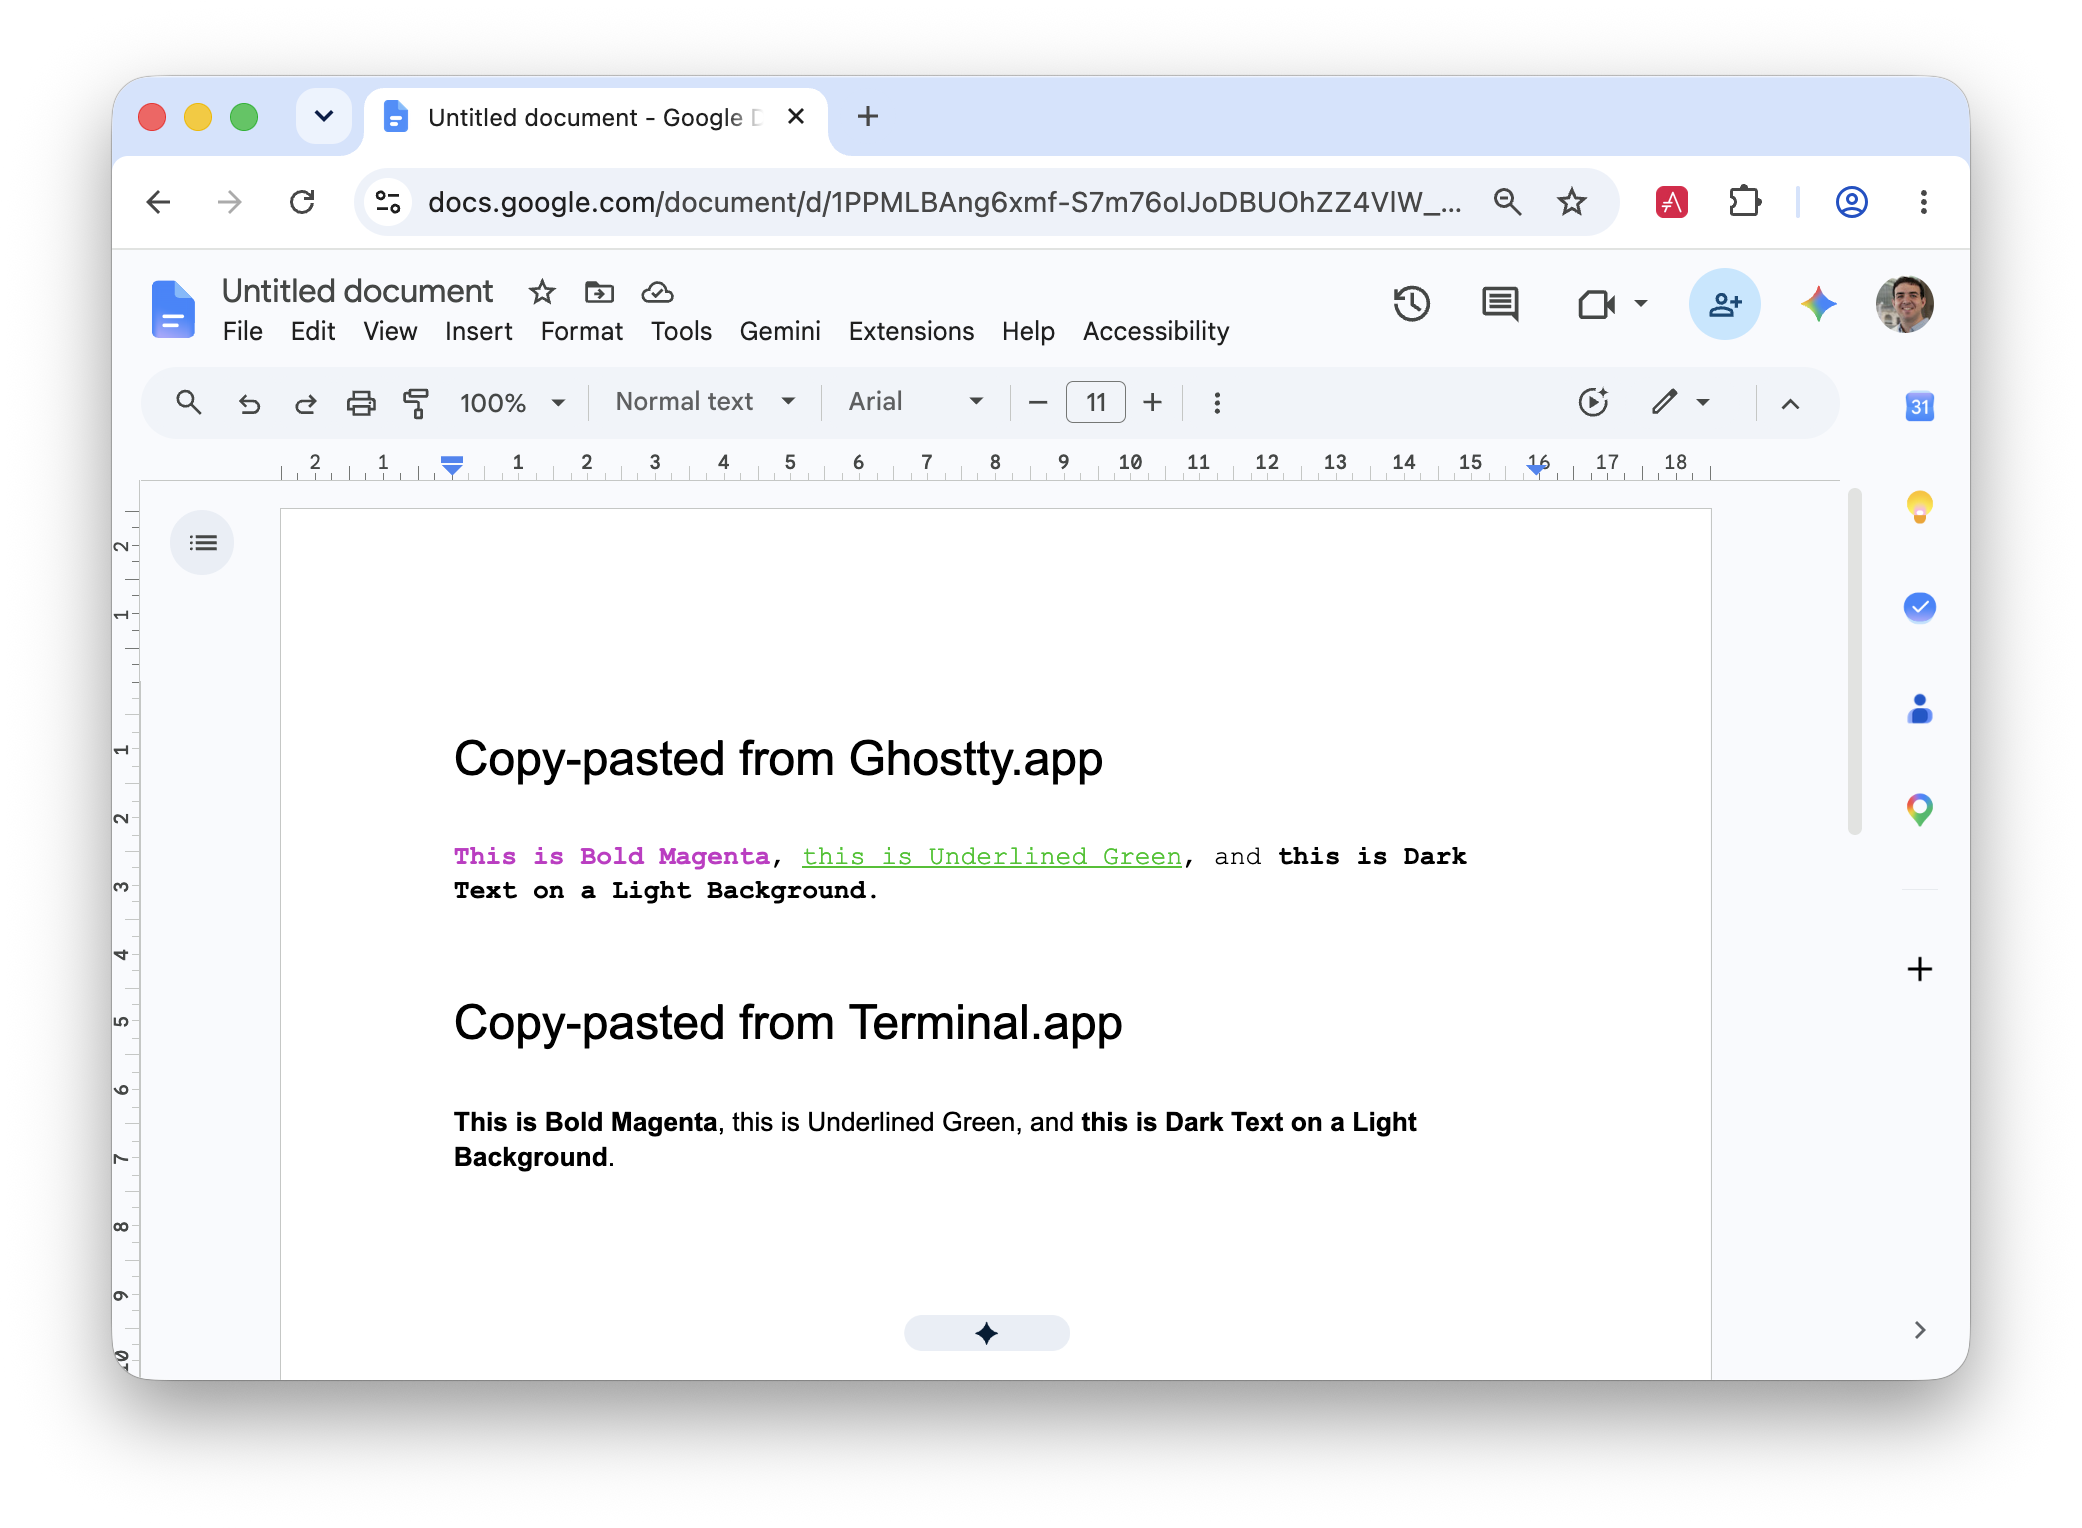2082x1528 pixels.
Task: Open the Tools menu
Action: pos(681,331)
